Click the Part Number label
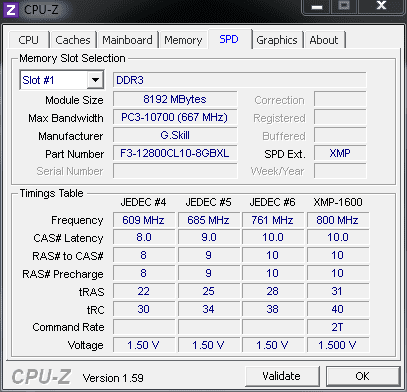Screen dimensions: 407x392 (x=75, y=154)
